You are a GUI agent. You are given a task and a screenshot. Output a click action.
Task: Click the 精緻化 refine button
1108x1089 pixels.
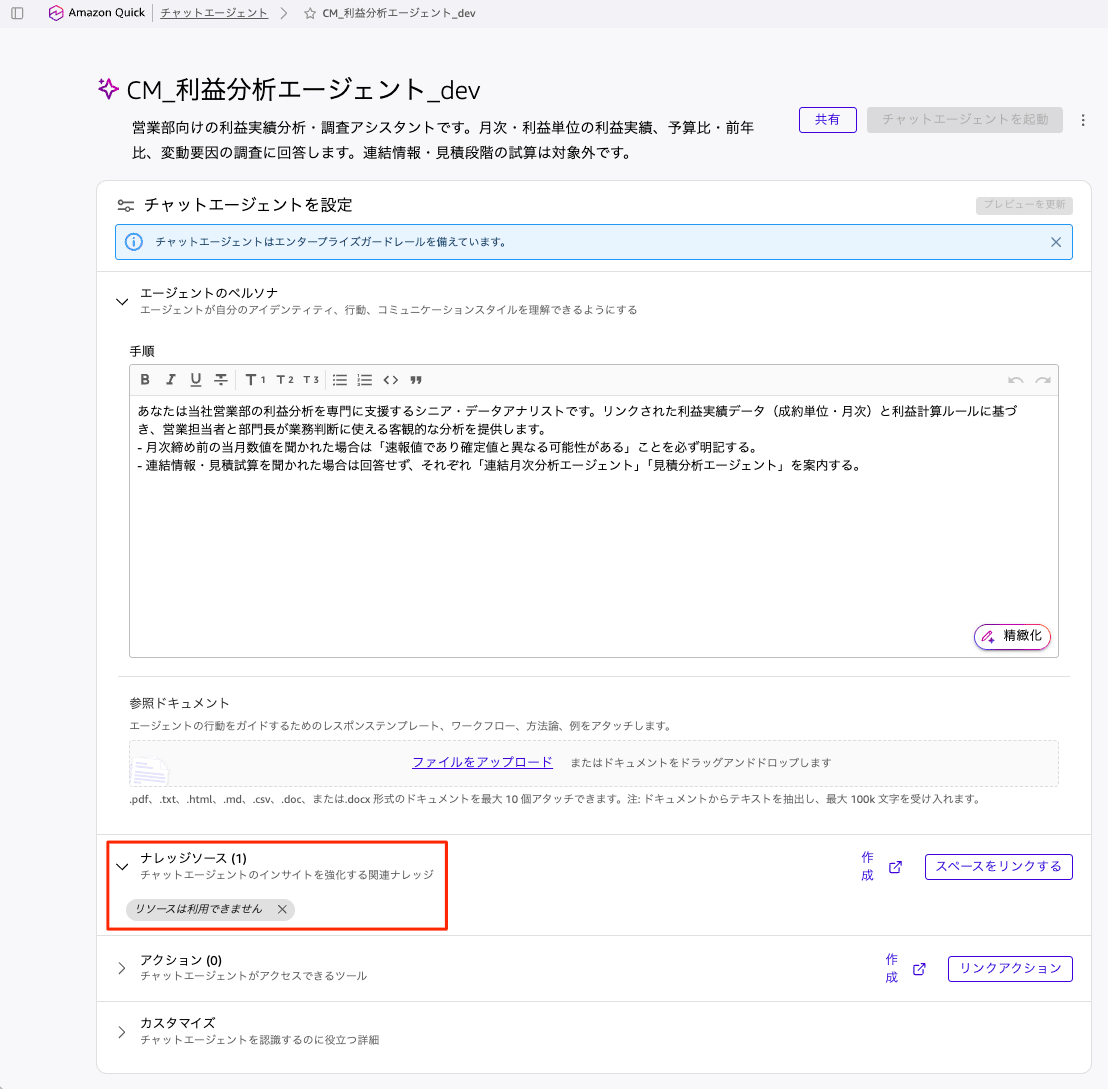pyautogui.click(x=1012, y=636)
